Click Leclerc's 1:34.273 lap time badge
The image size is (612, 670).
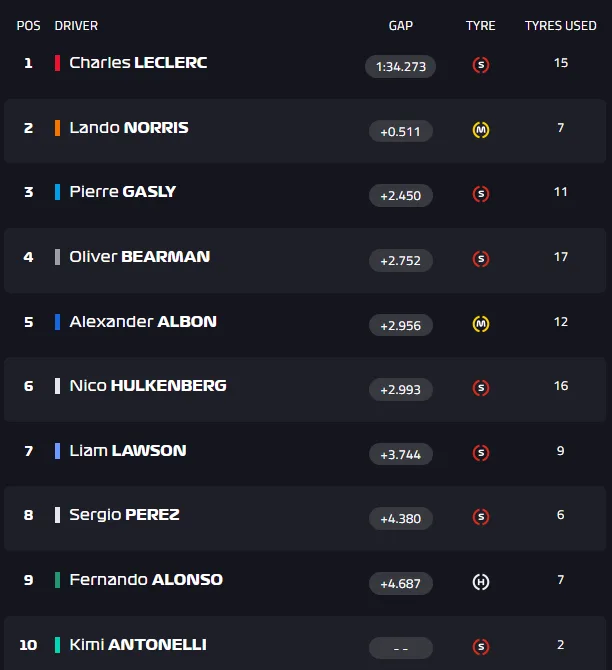click(400, 67)
